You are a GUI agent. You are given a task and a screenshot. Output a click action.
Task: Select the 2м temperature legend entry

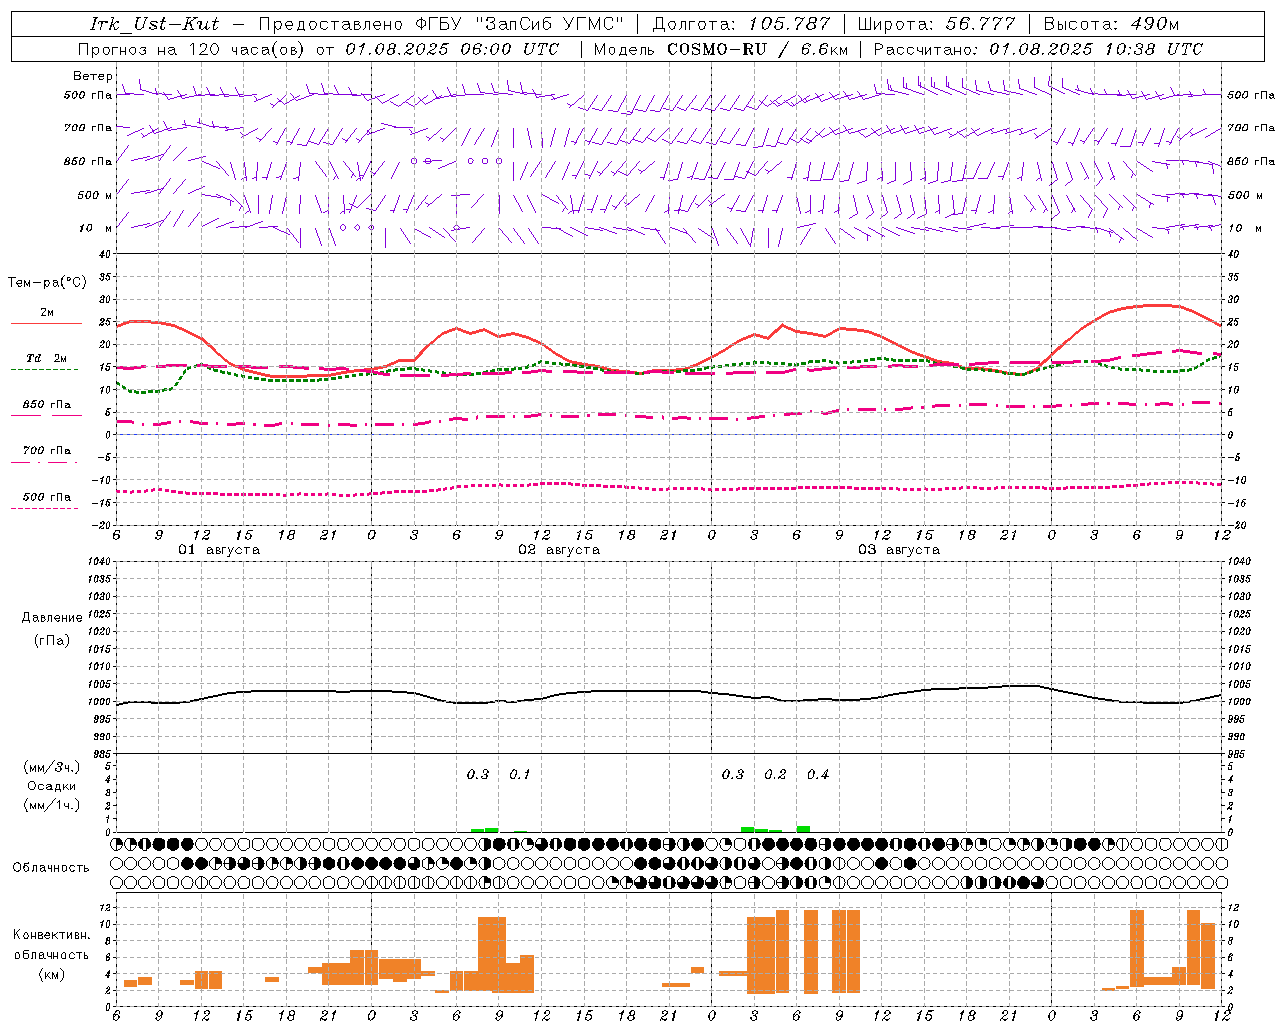pos(47,312)
